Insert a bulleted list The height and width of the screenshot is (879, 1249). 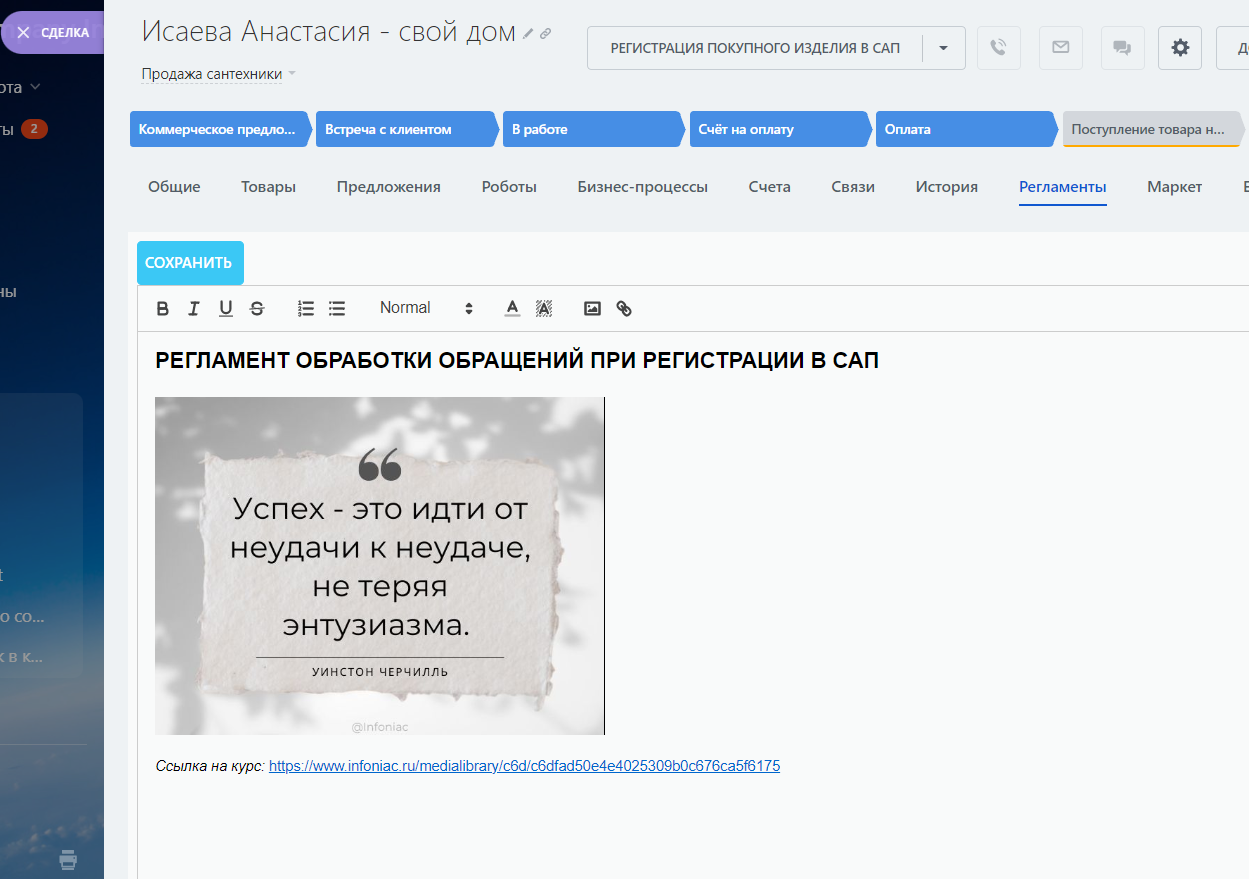coord(337,309)
